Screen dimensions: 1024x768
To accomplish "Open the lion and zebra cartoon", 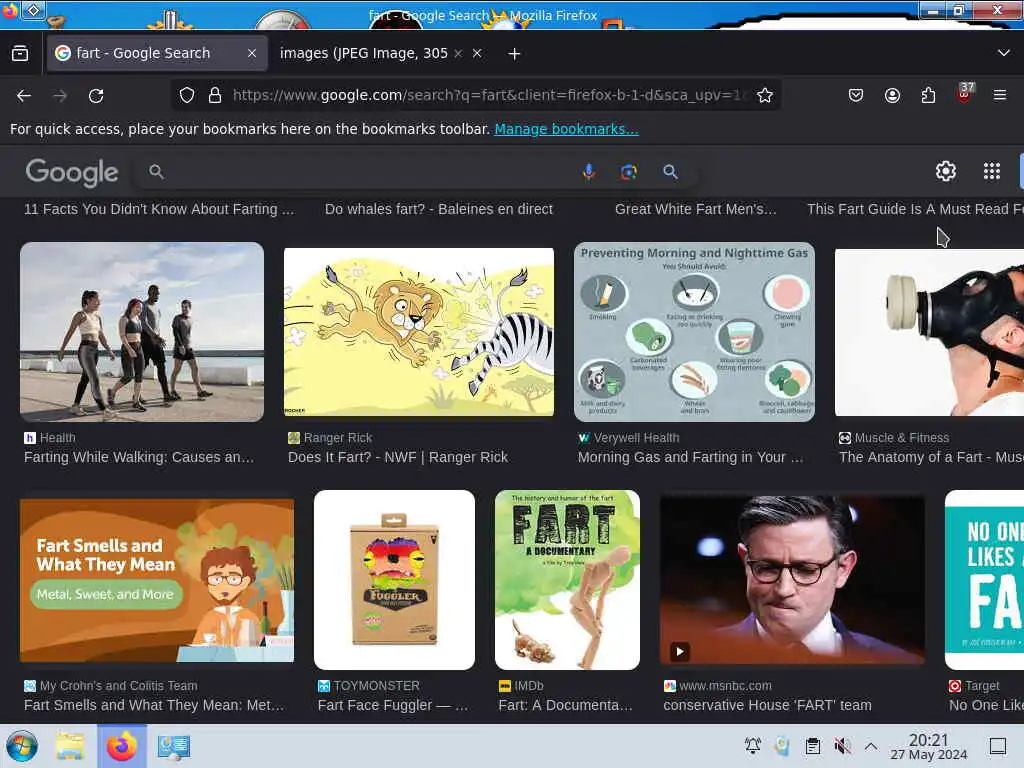I will 419,332.
